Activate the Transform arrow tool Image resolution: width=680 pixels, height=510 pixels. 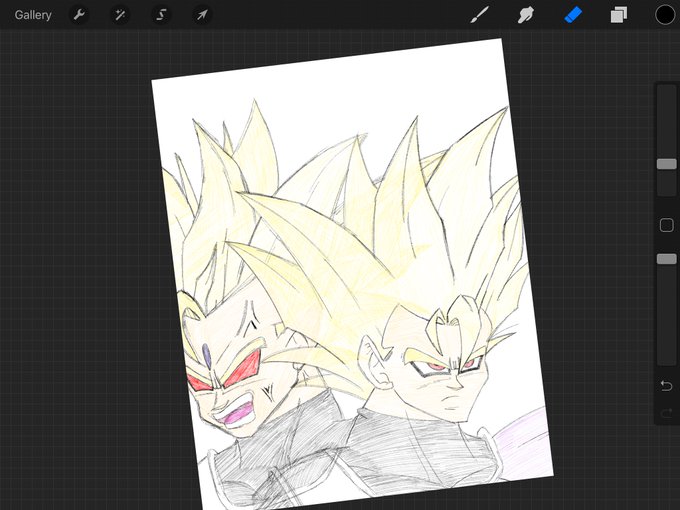coord(202,15)
